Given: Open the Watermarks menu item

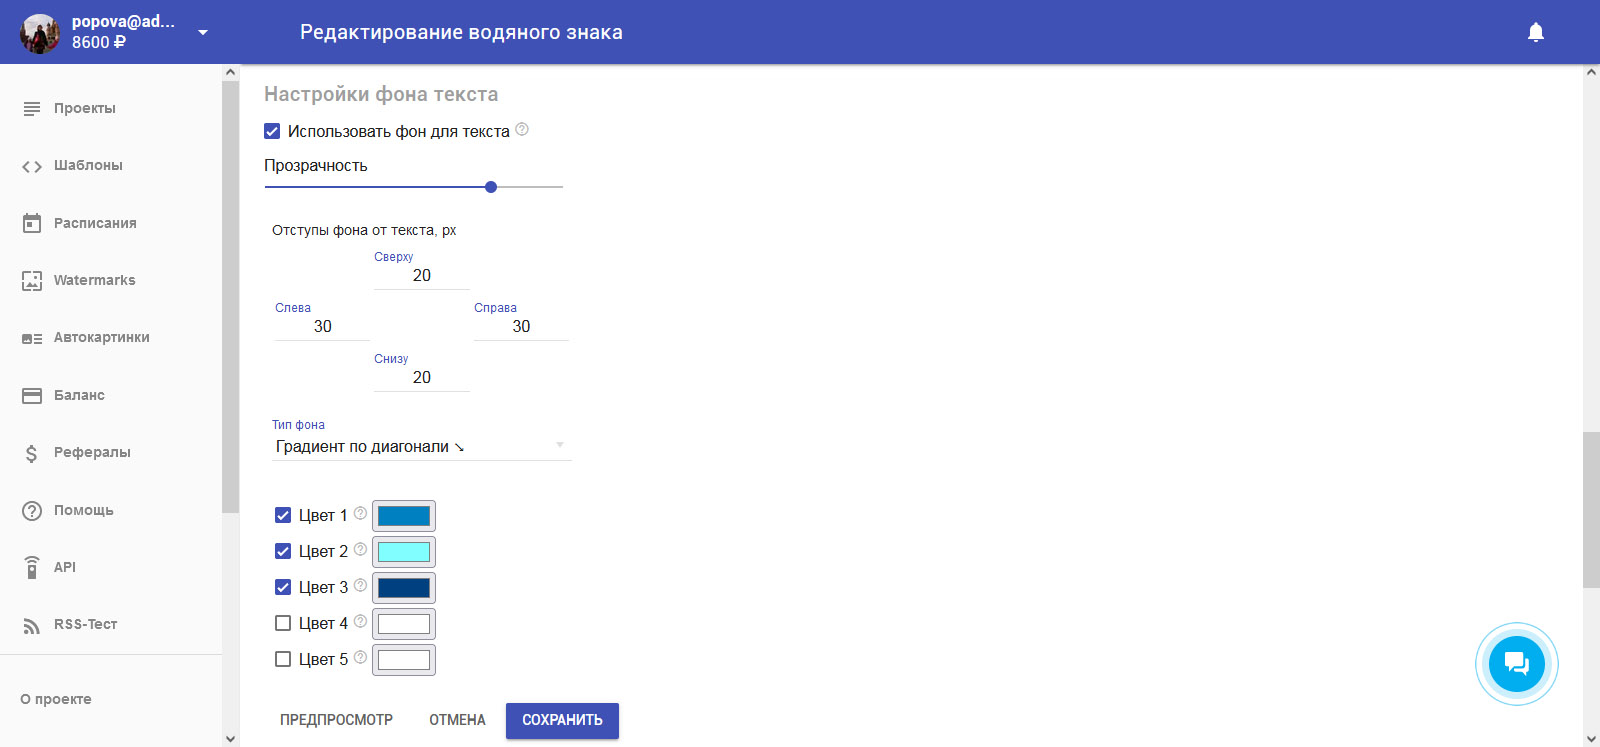Looking at the screenshot, I should point(94,280).
